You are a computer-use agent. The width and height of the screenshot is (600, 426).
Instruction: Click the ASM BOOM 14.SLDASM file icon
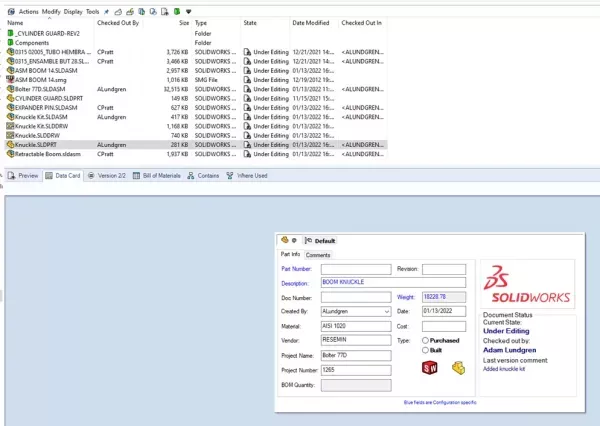(x=11, y=70)
